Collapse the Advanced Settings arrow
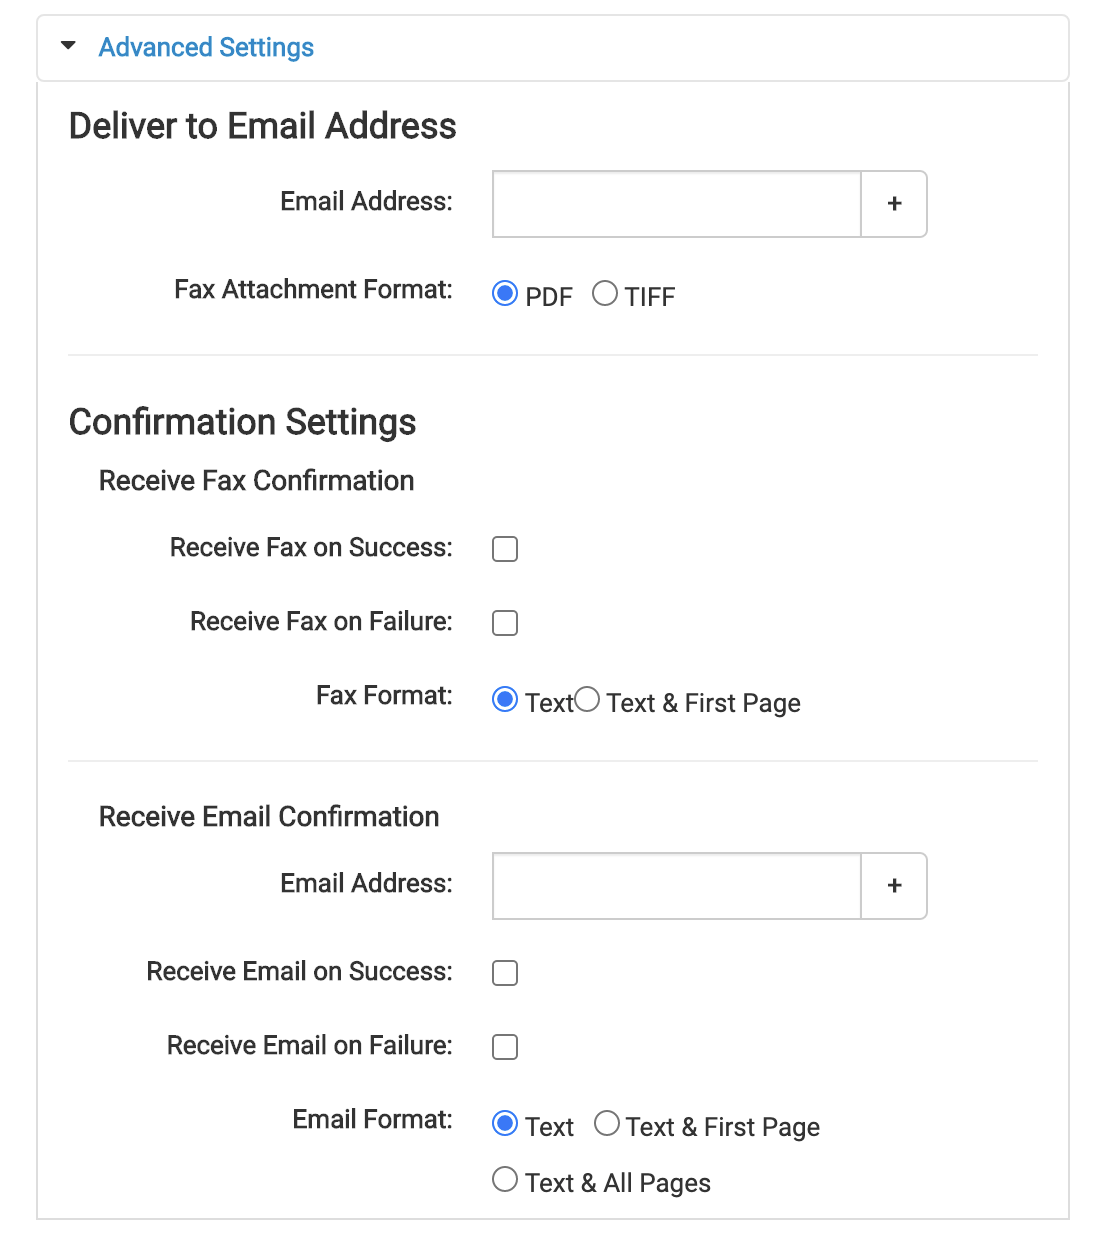Viewport: 1110px width, 1256px height. coord(68,46)
